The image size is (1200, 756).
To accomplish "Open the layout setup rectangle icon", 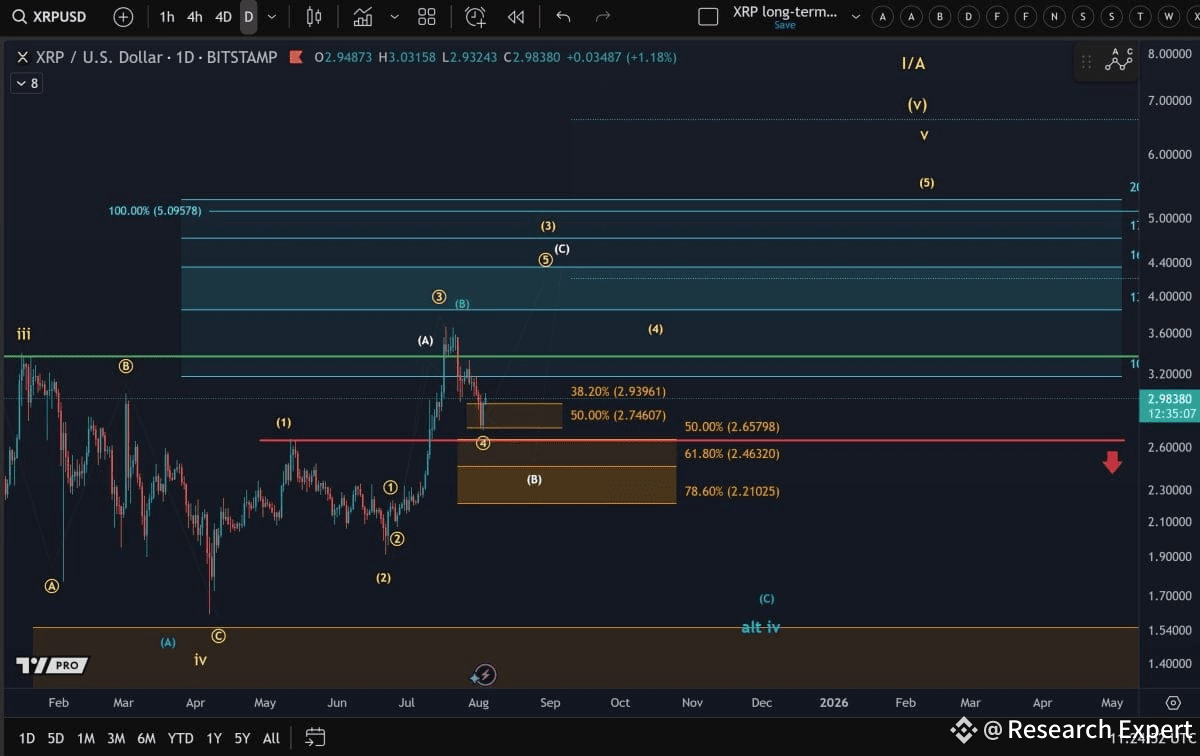I will pos(708,17).
